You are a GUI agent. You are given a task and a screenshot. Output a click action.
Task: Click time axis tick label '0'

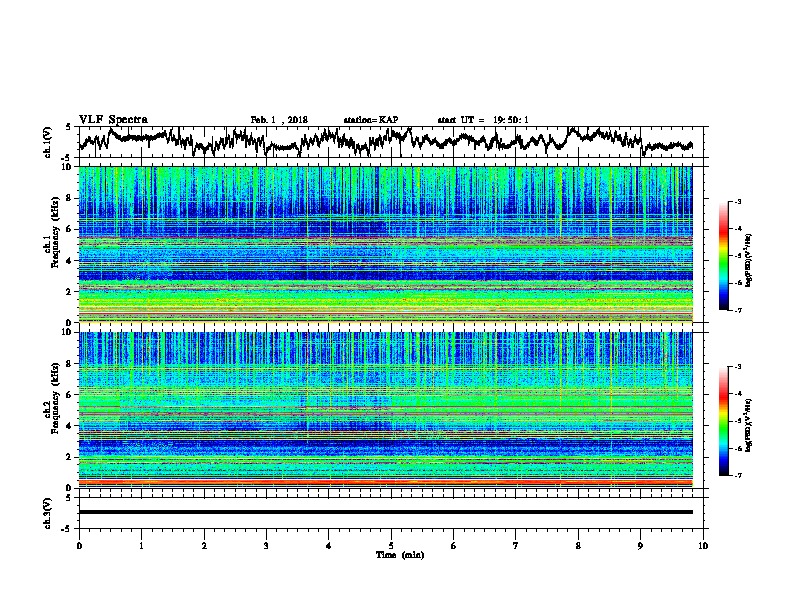point(79,546)
